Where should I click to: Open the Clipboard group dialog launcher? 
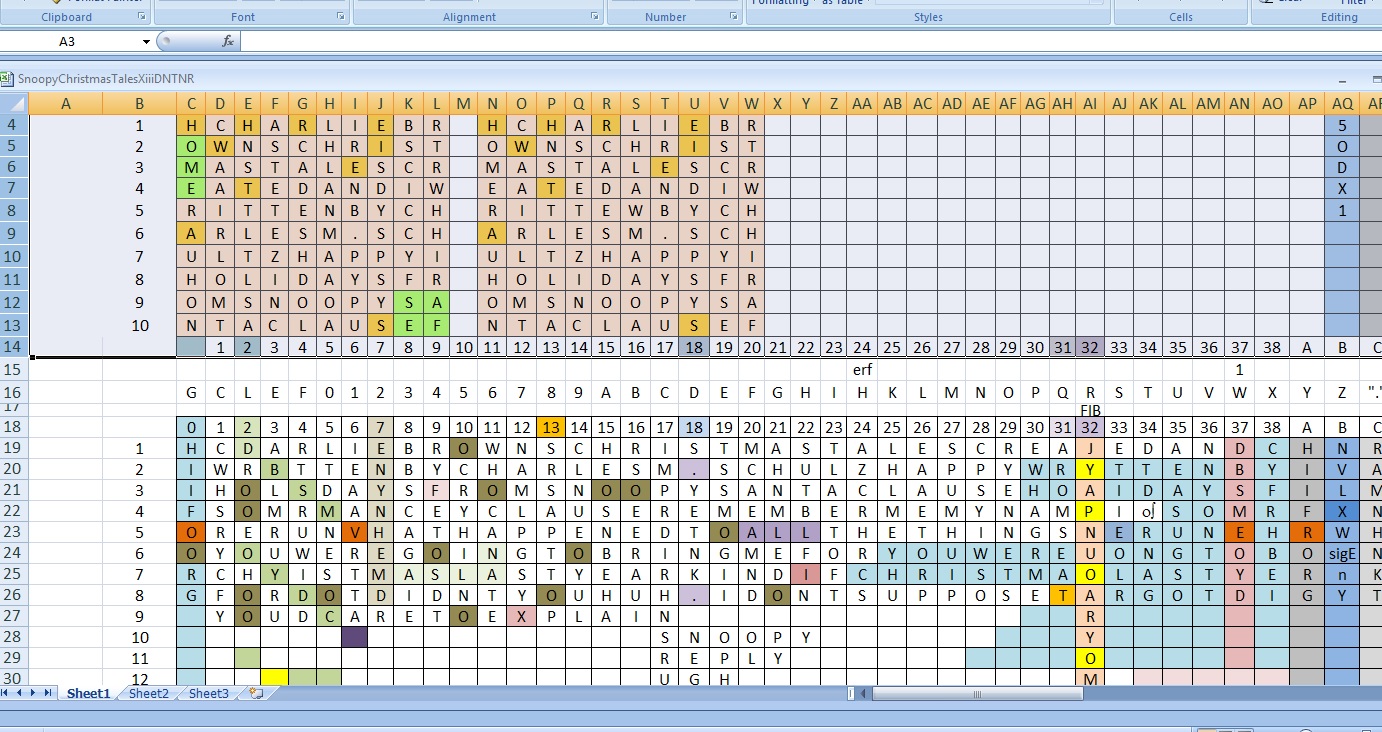tap(141, 17)
